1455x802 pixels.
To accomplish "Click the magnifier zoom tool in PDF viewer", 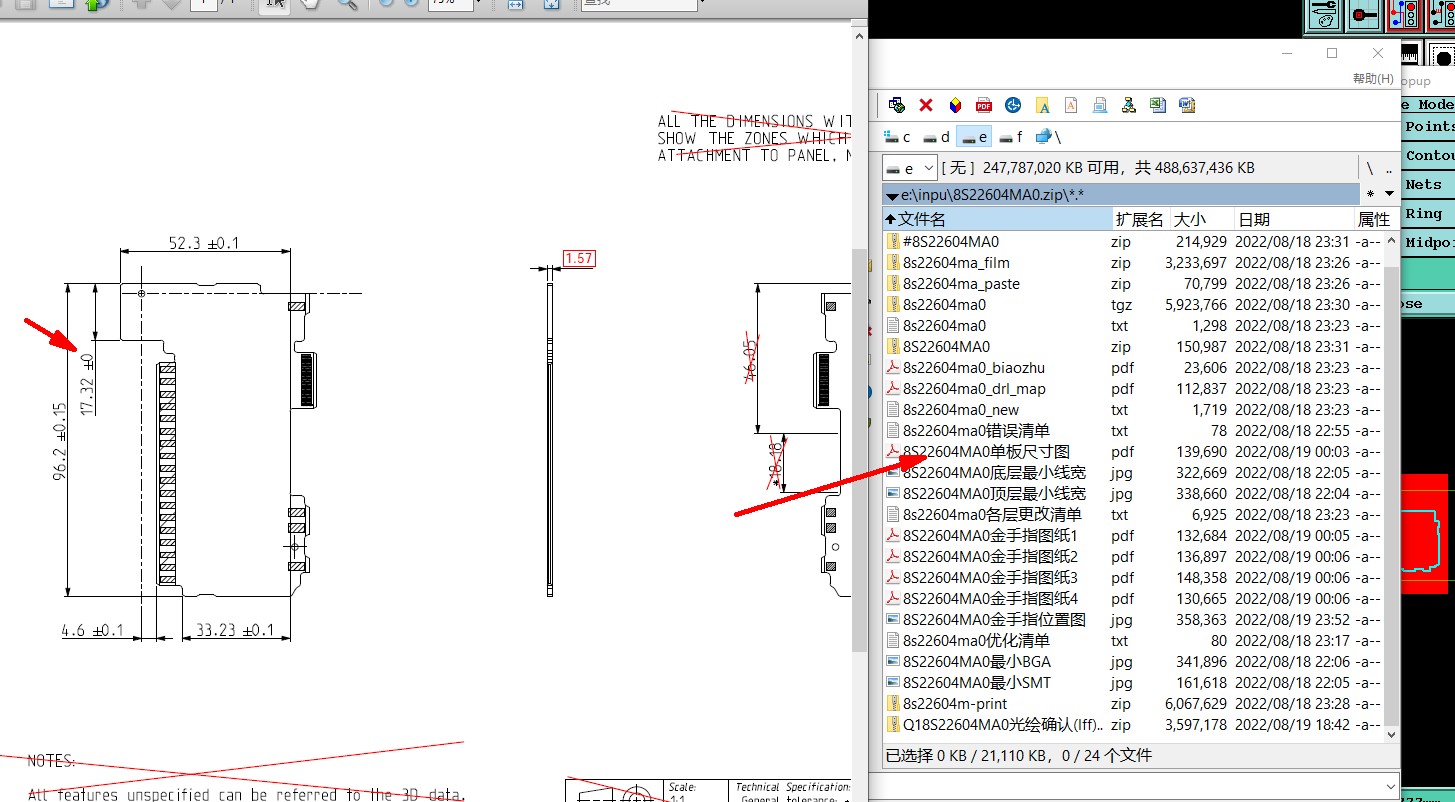I will (347, 4).
